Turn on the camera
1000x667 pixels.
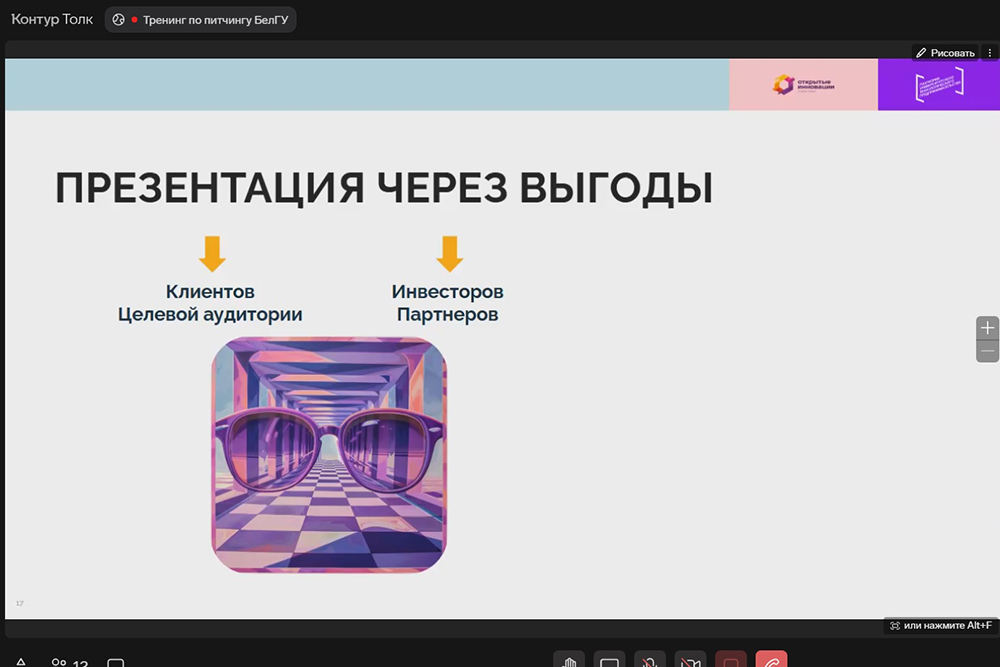[x=690, y=661]
